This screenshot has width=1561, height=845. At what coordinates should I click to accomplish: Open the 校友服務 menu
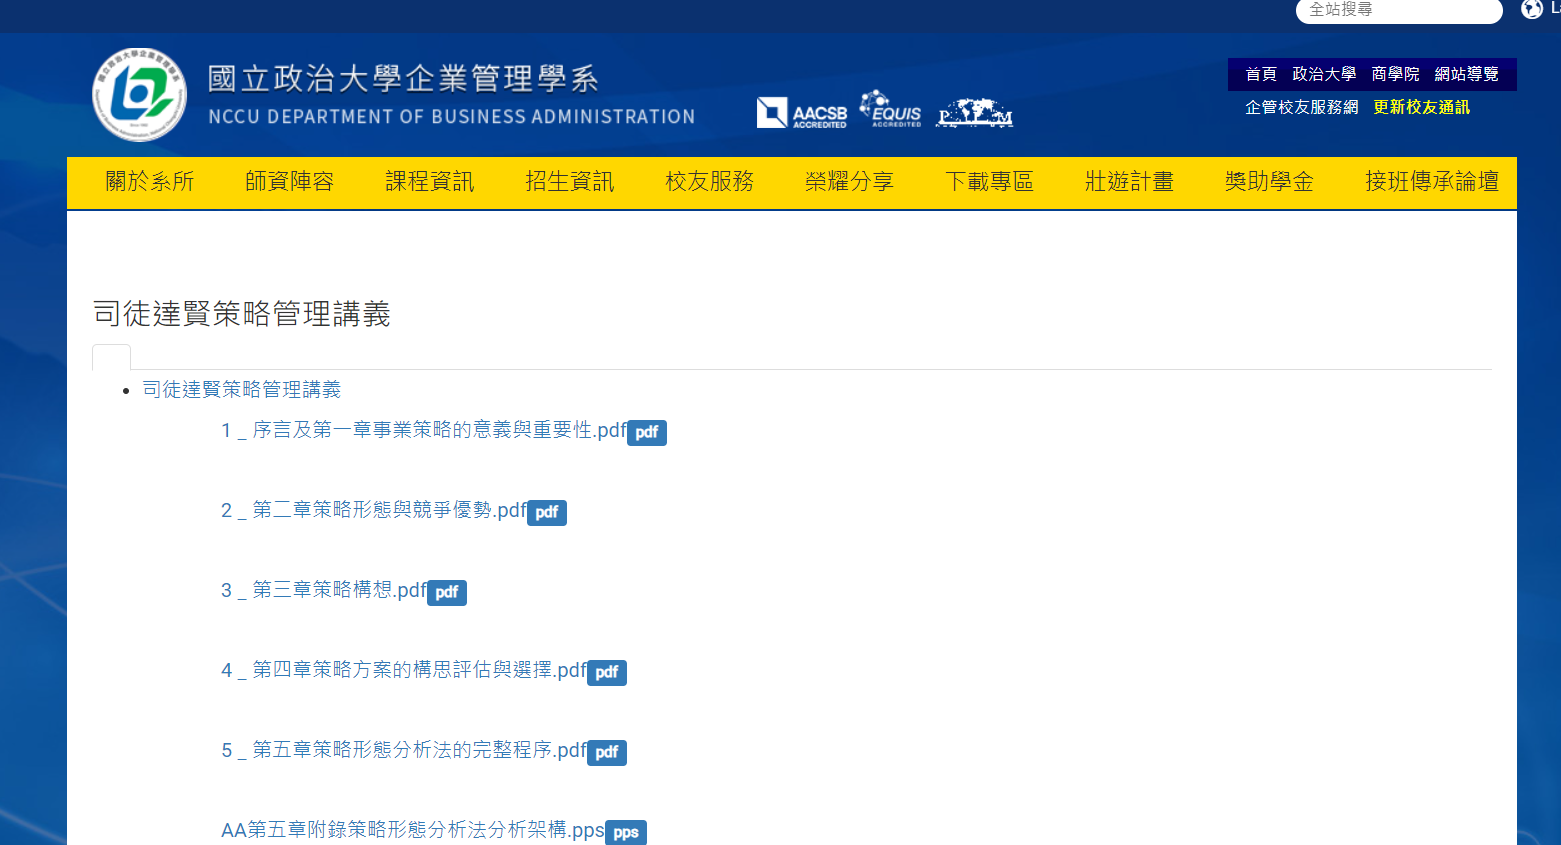710,182
